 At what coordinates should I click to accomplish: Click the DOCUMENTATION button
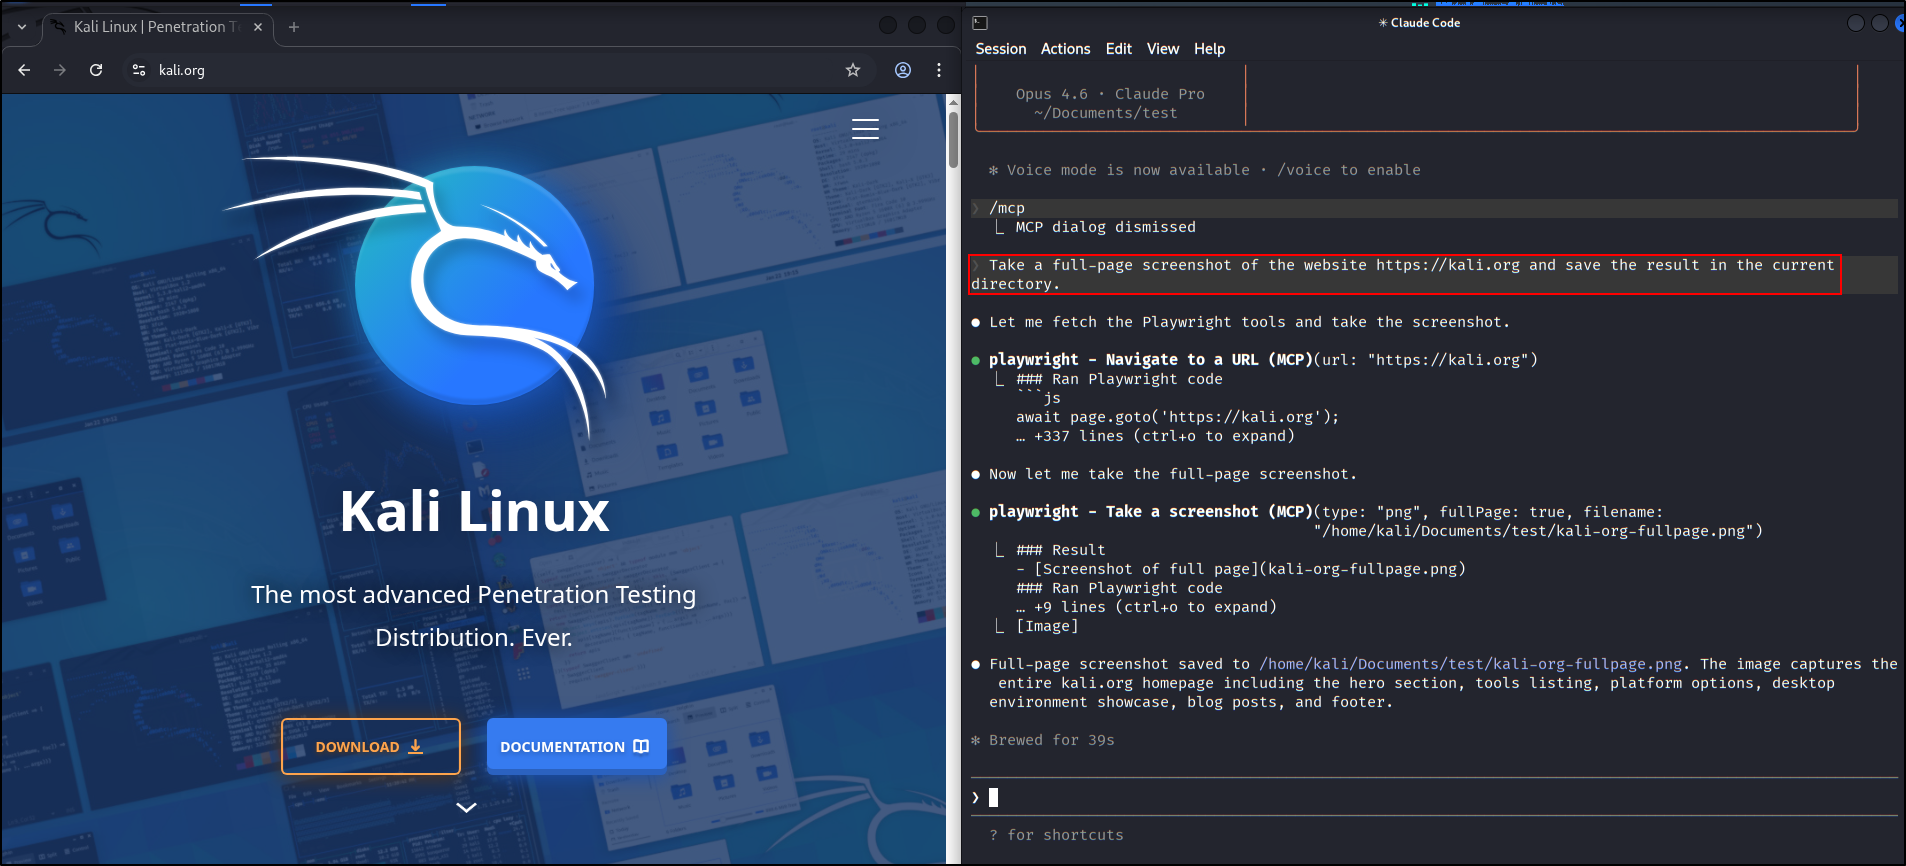click(x=576, y=747)
